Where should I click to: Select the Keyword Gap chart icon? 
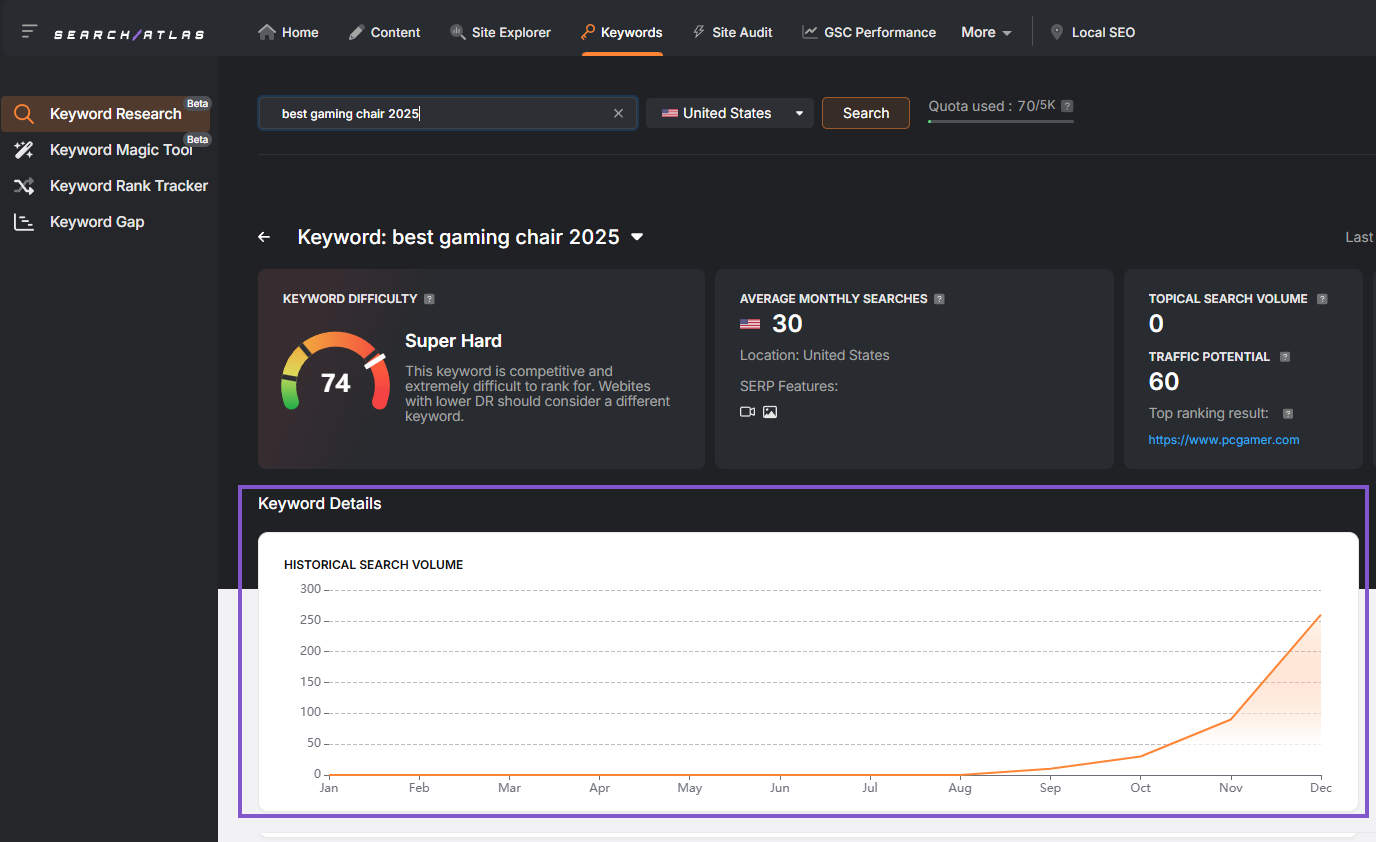click(x=24, y=221)
